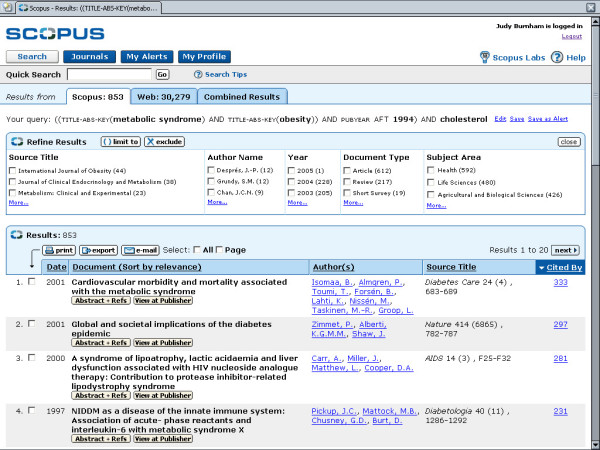Expand More under Document Type
The height and width of the screenshot is (450, 600).
coord(353,202)
